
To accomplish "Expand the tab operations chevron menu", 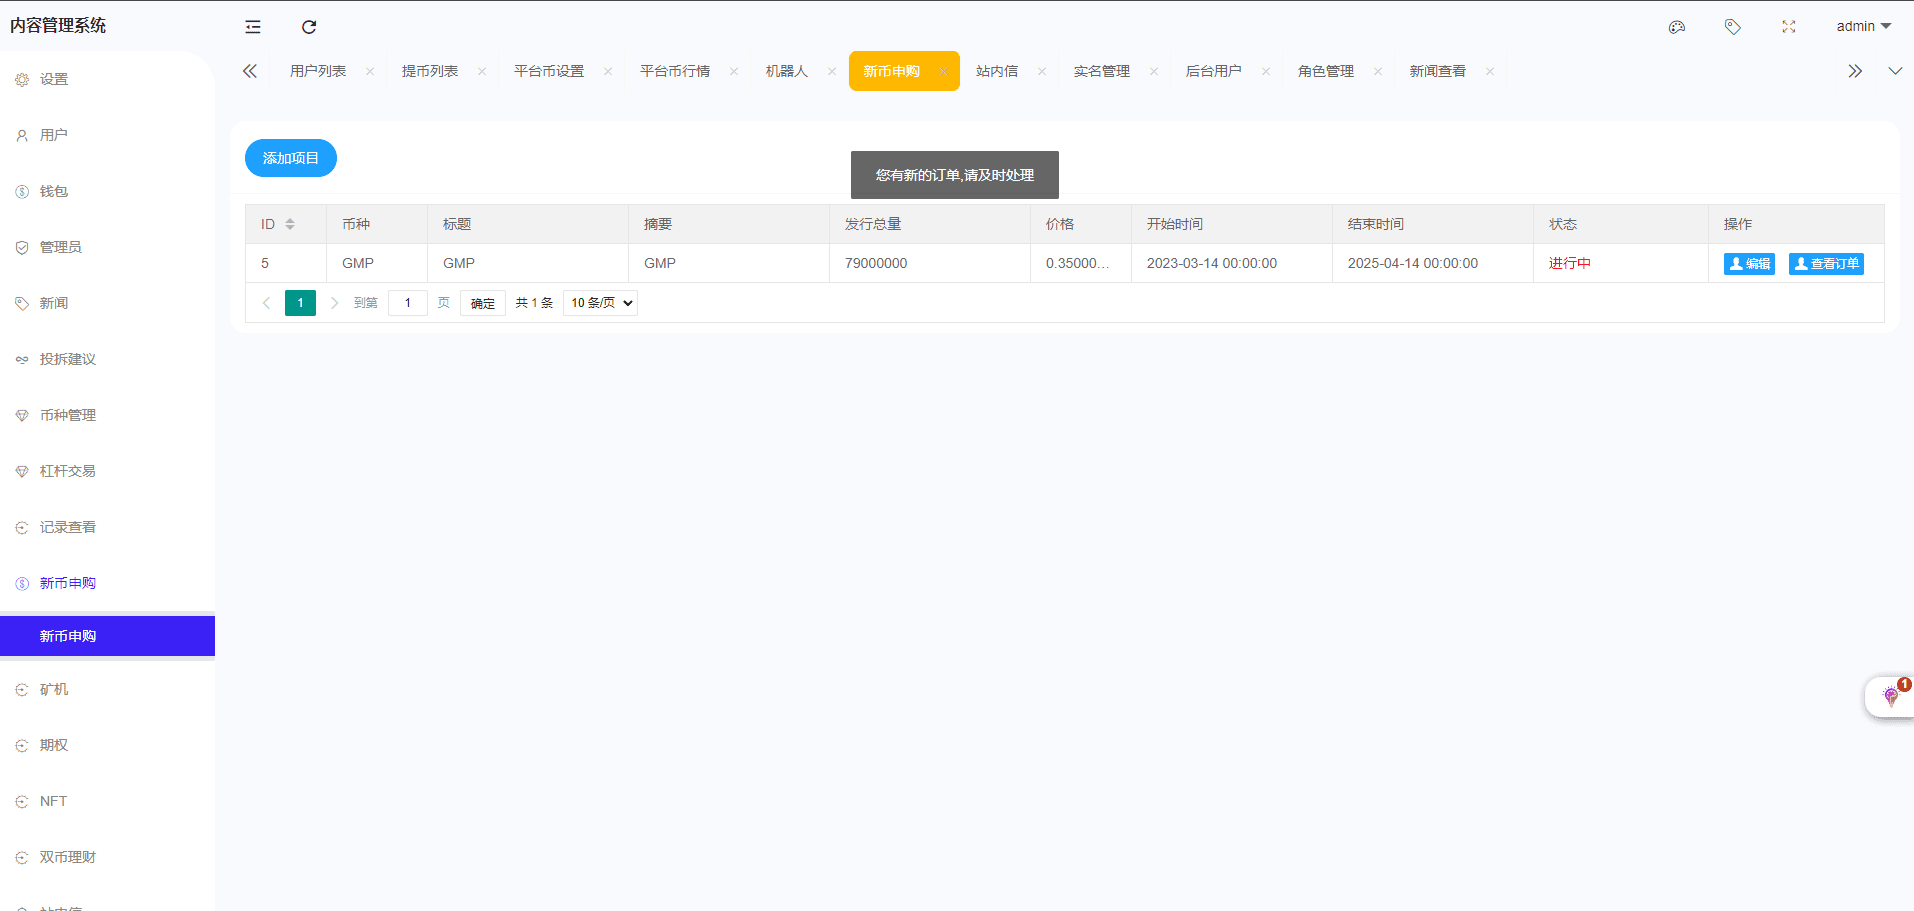I will 1895,71.
